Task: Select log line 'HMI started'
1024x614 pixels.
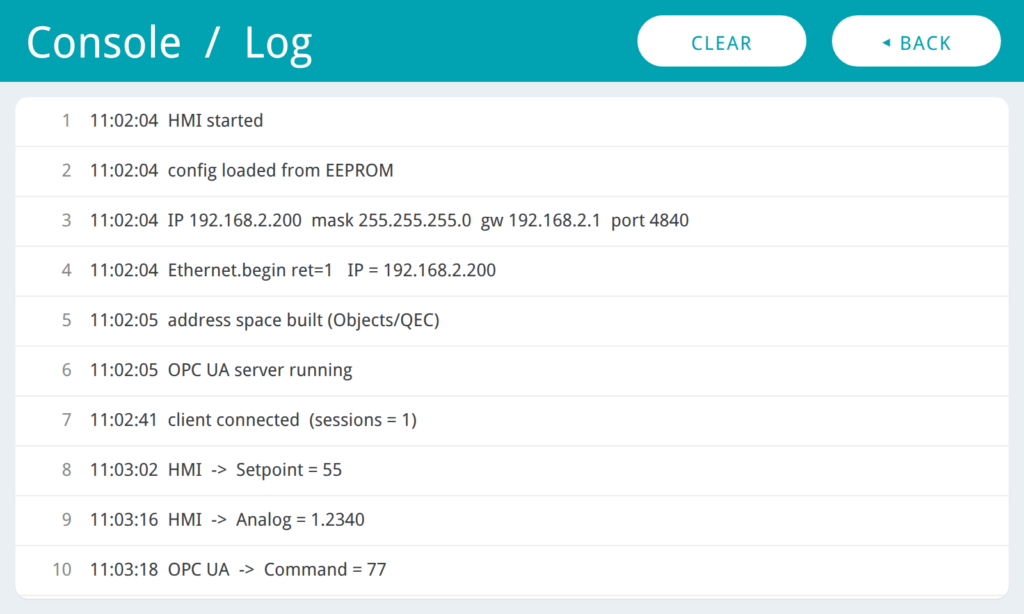Action: pos(512,121)
